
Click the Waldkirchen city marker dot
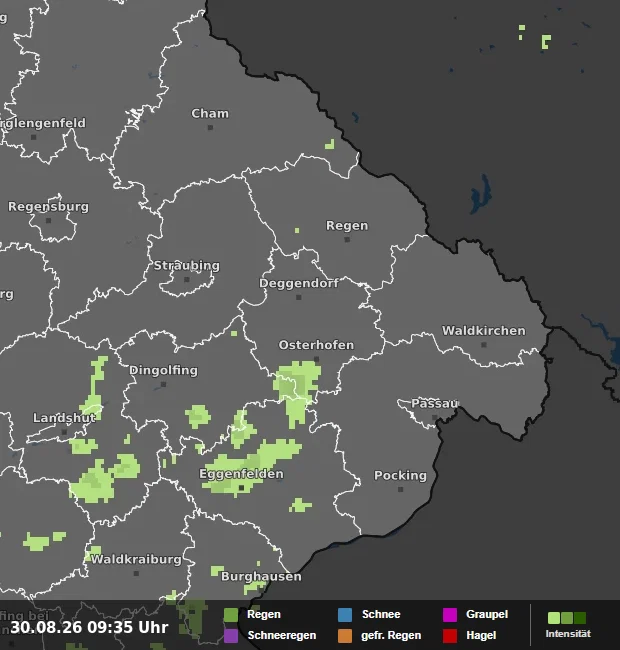point(484,345)
